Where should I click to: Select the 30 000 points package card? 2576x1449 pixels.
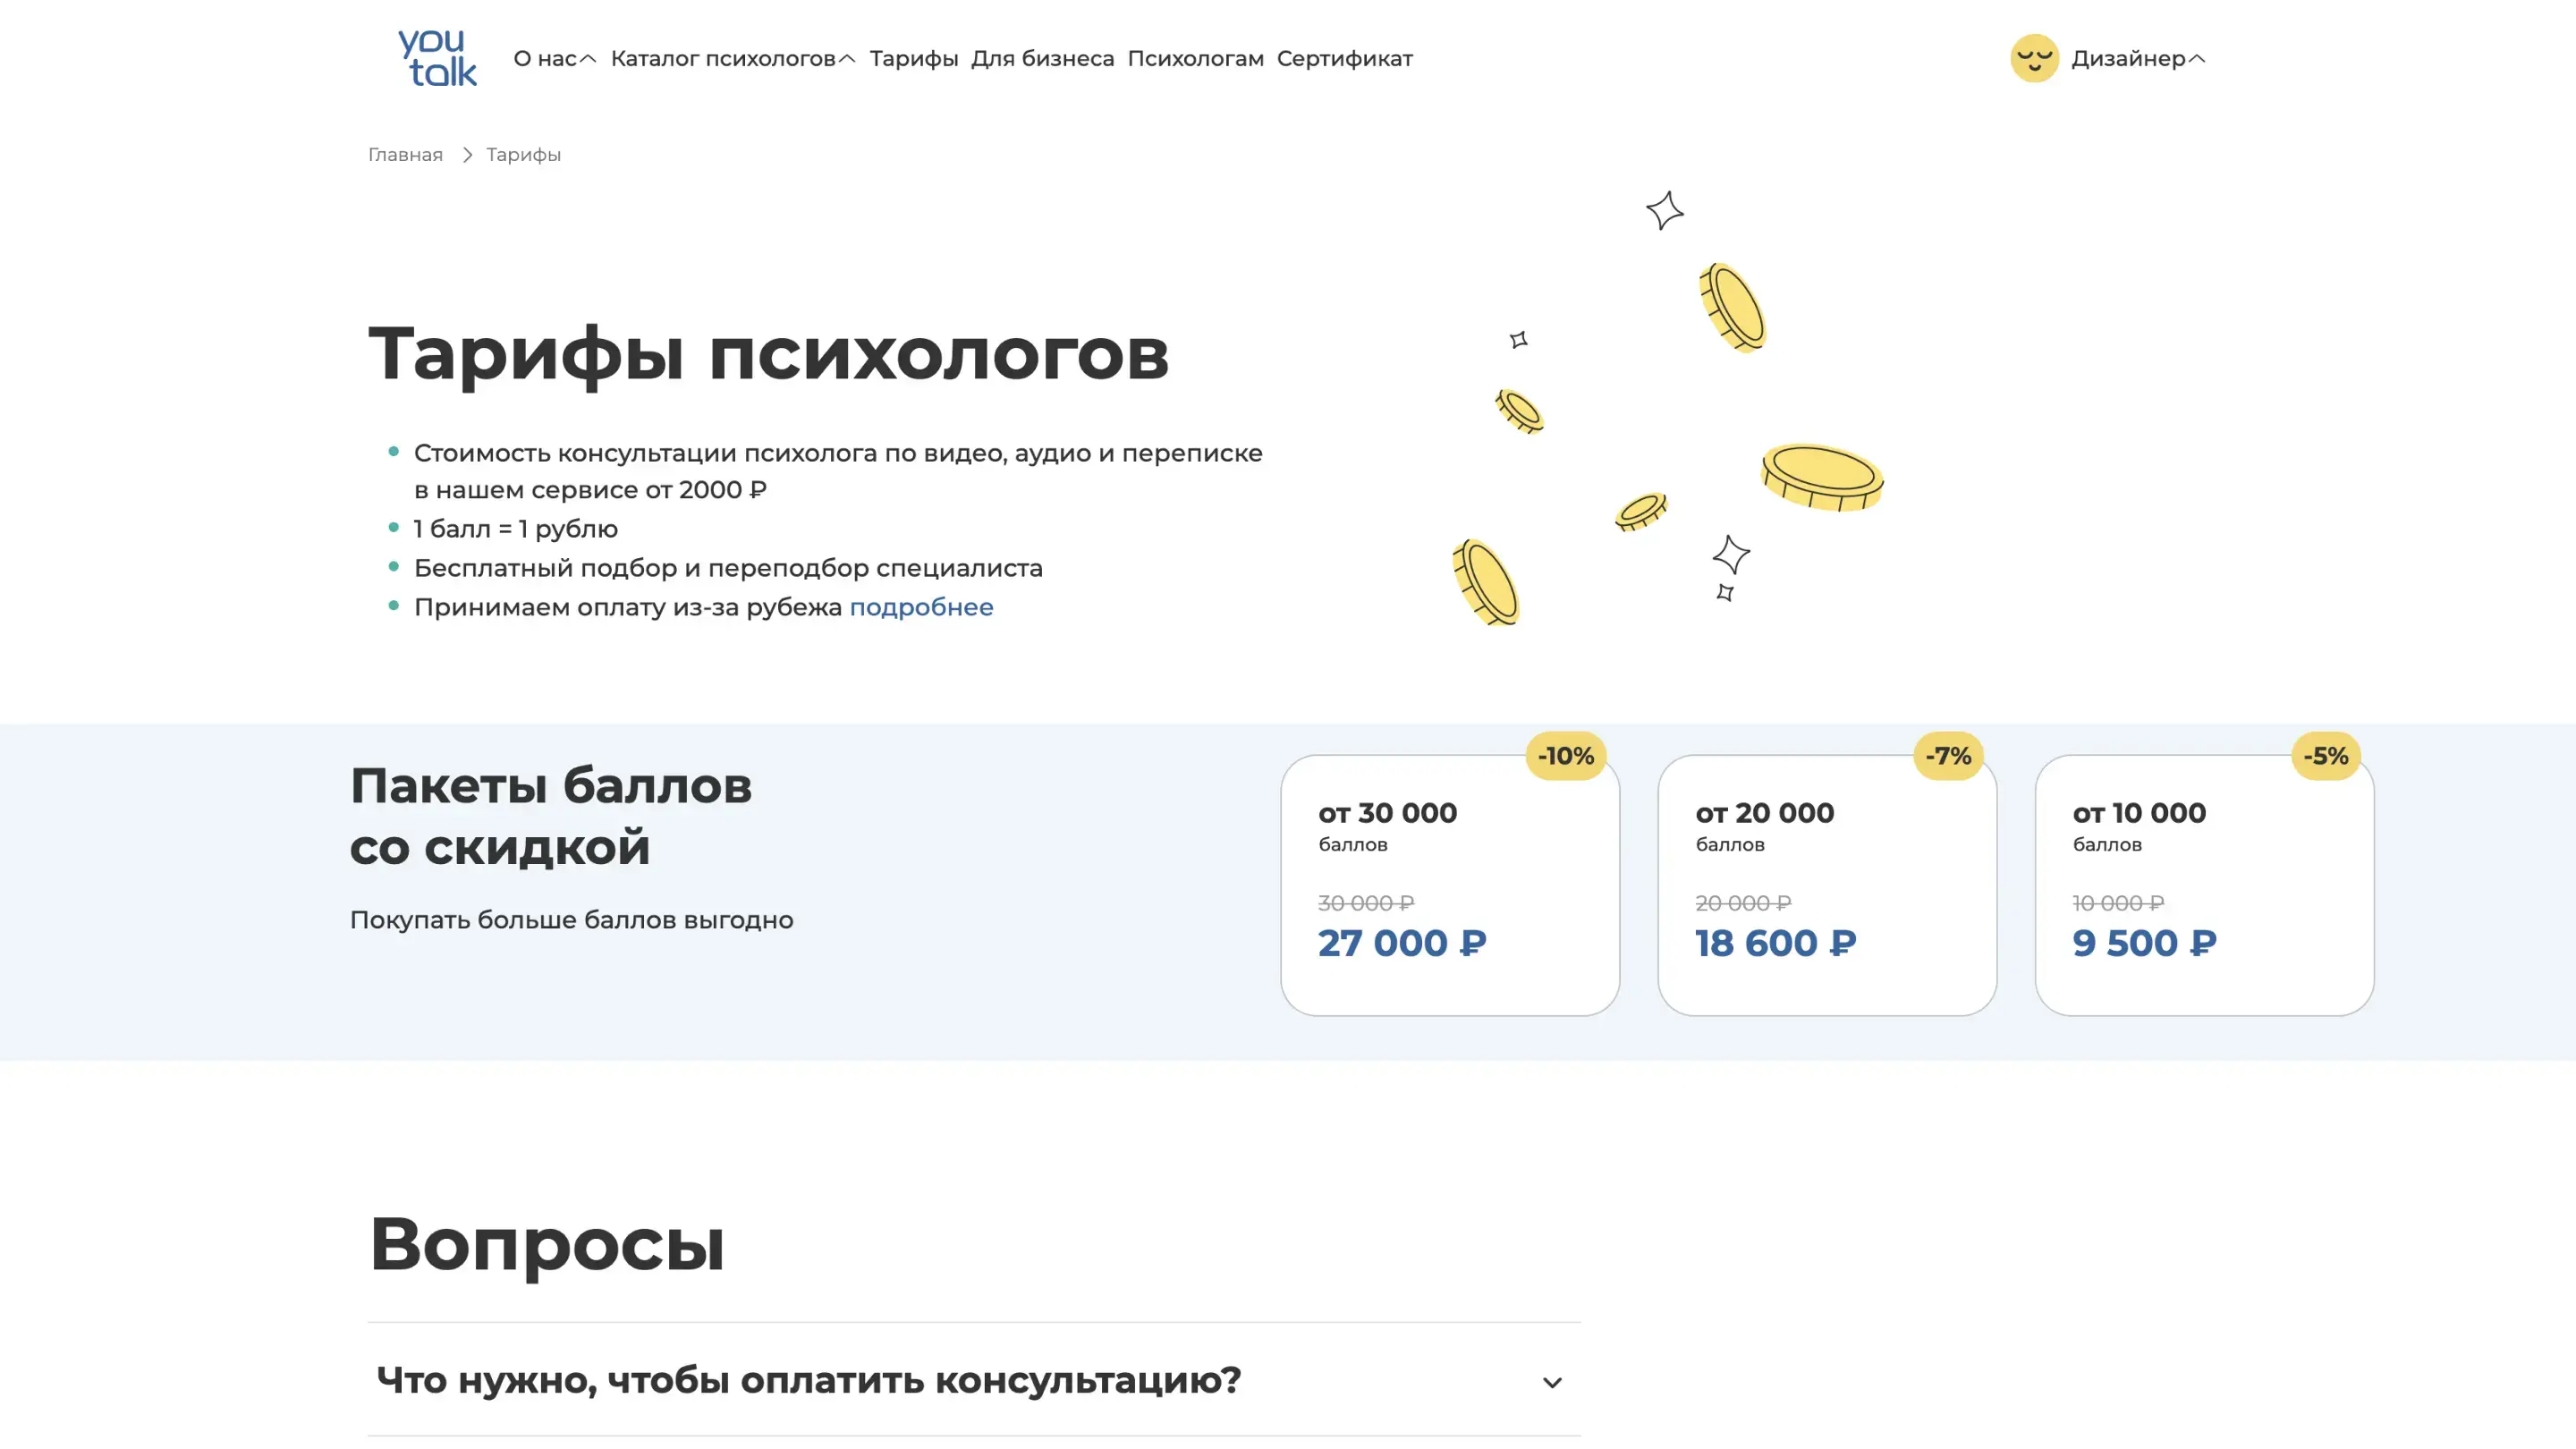click(x=1449, y=885)
